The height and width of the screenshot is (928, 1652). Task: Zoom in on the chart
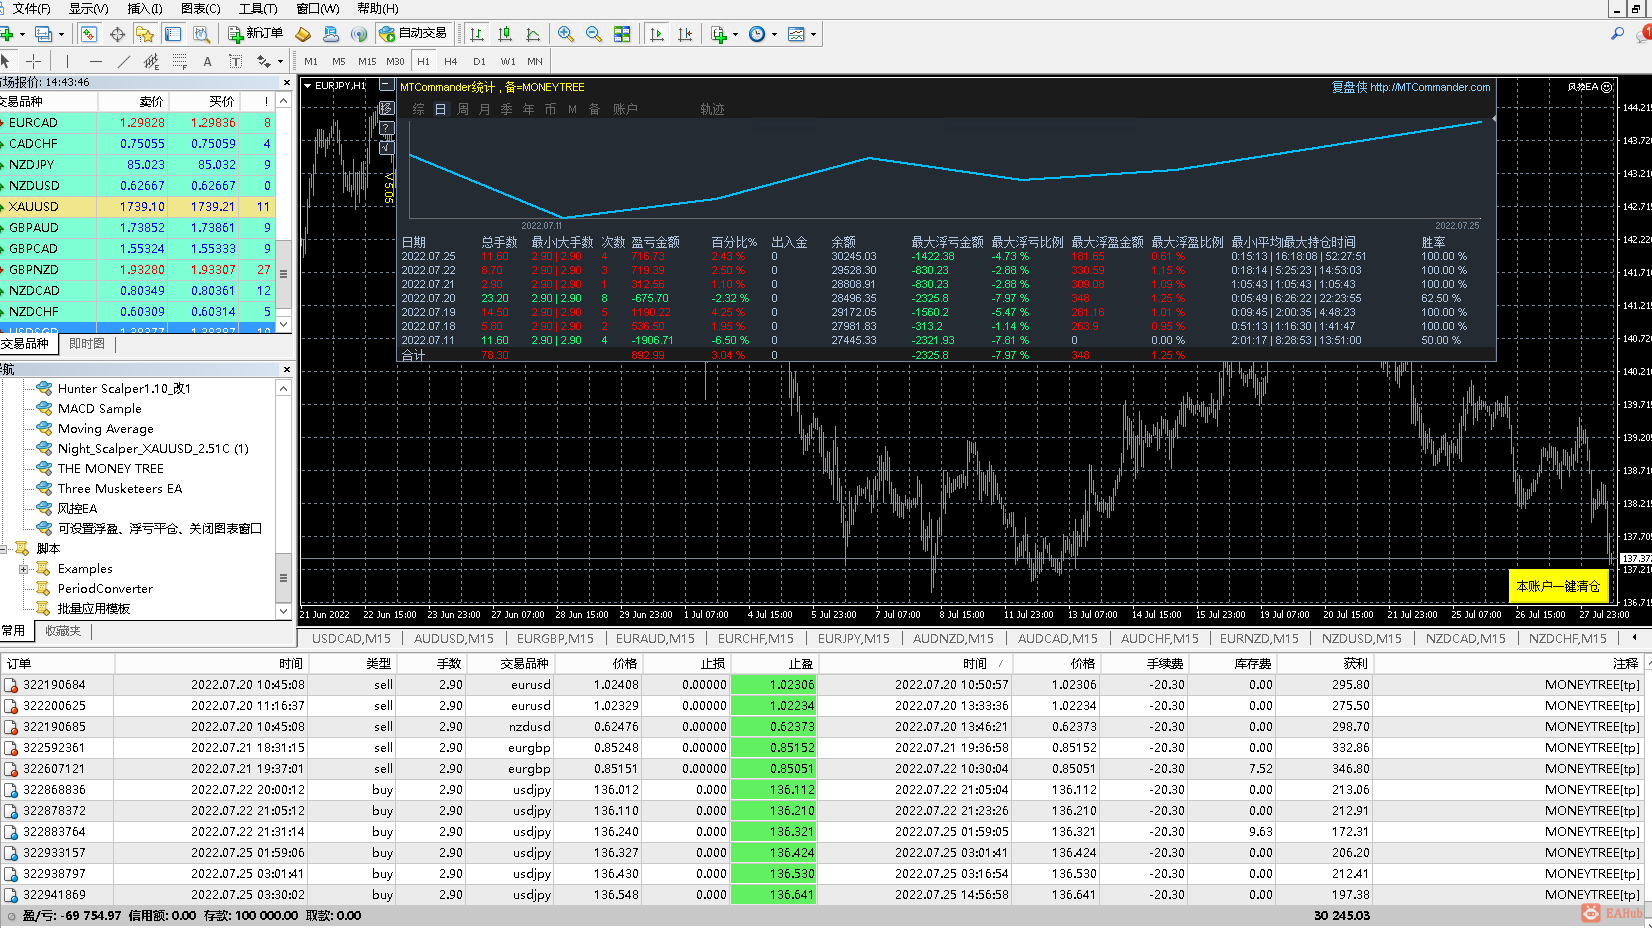[x=566, y=34]
